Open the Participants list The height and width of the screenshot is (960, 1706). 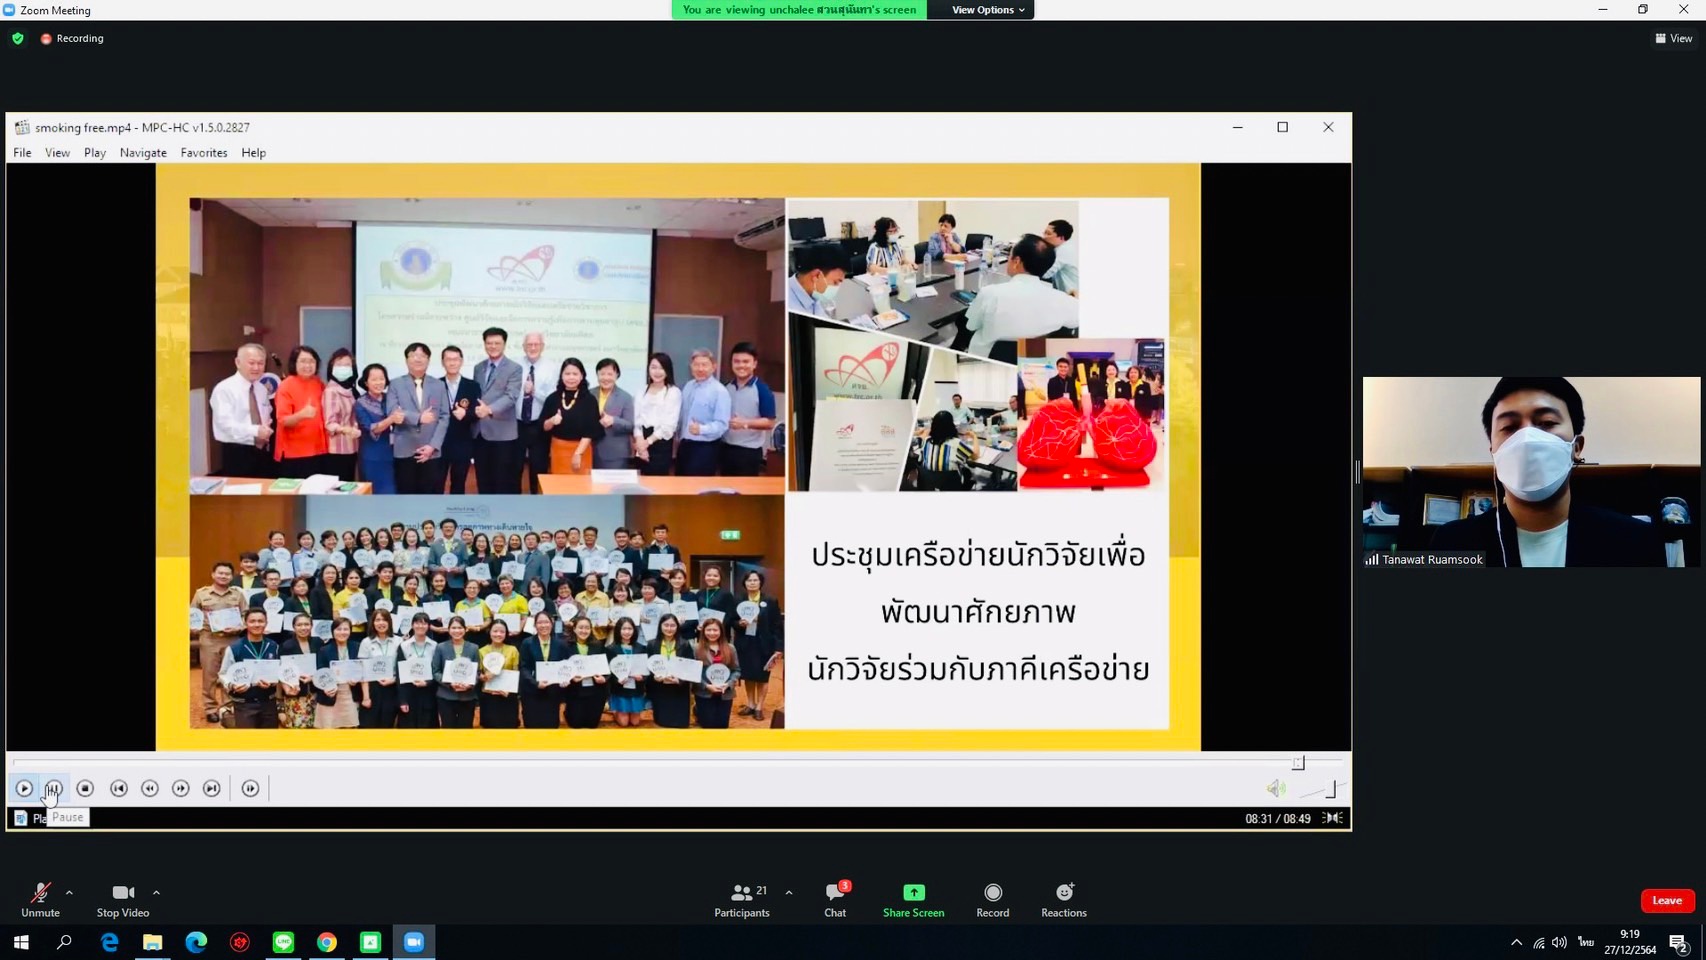click(742, 899)
